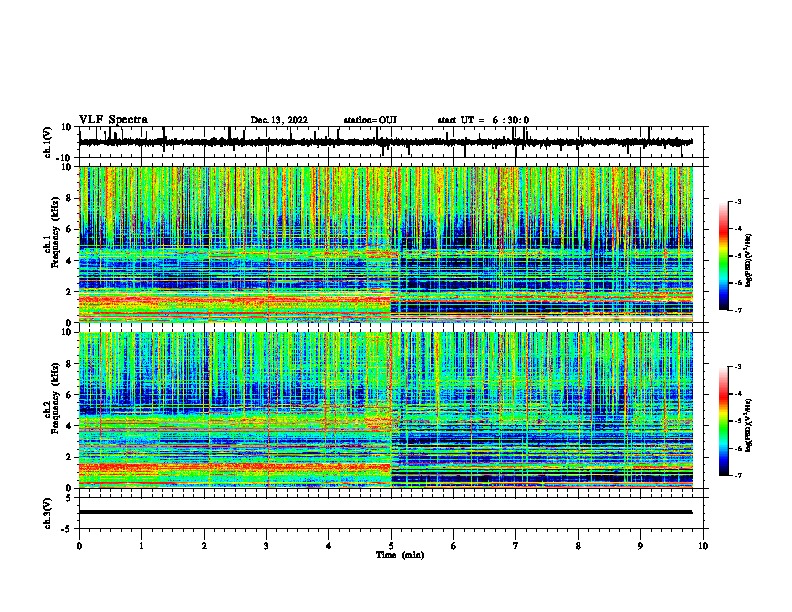Image resolution: width=792 pixels, height=612 pixels.
Task: Click the "start UT = 6:30:0" label
Action: (483, 120)
